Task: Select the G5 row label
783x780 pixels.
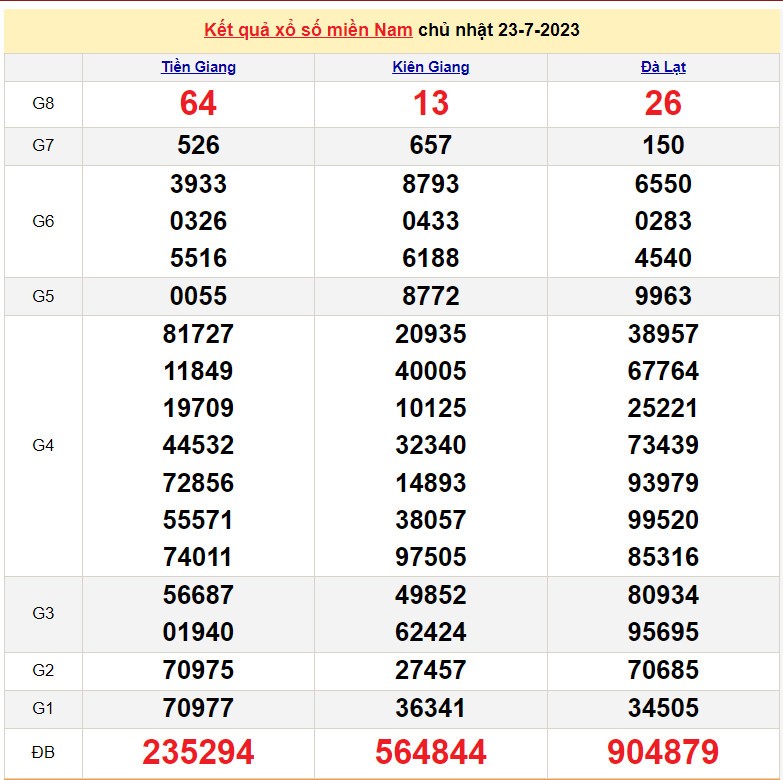Action: [43, 296]
